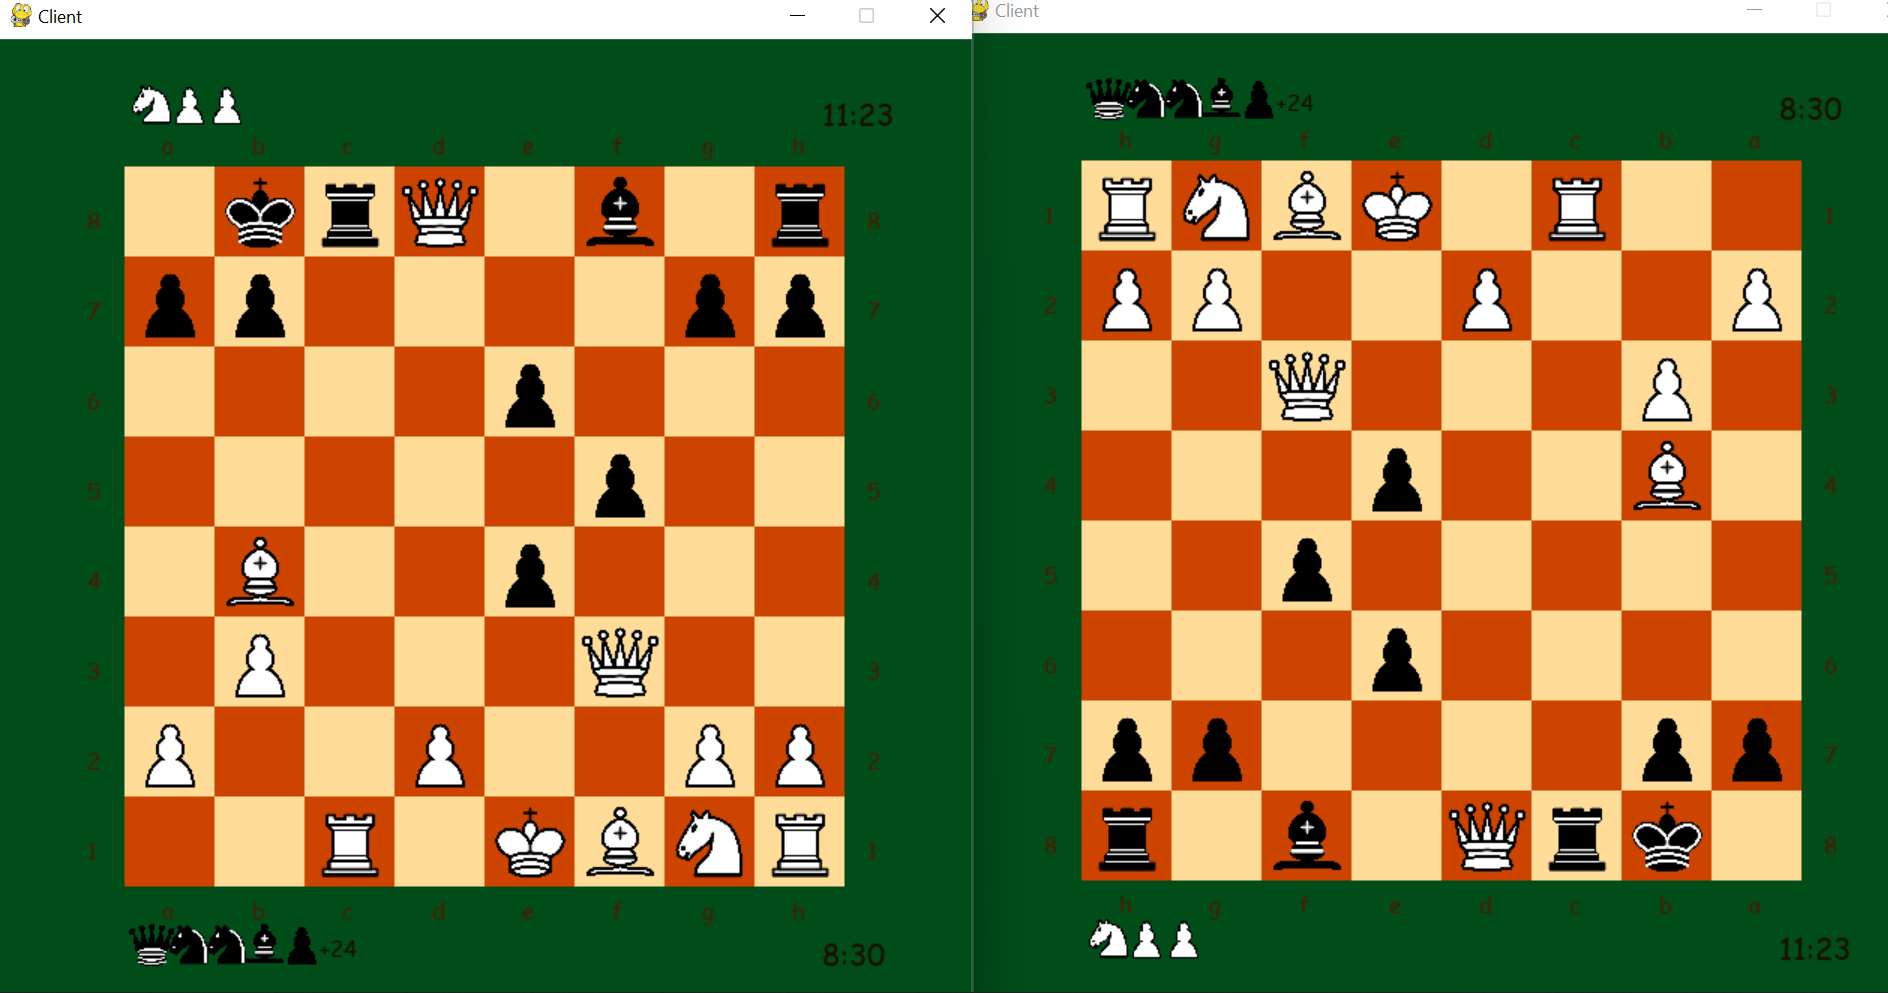The image size is (1888, 993).
Task: Select white rook on h1 in left board
Action: pyautogui.click(x=800, y=844)
